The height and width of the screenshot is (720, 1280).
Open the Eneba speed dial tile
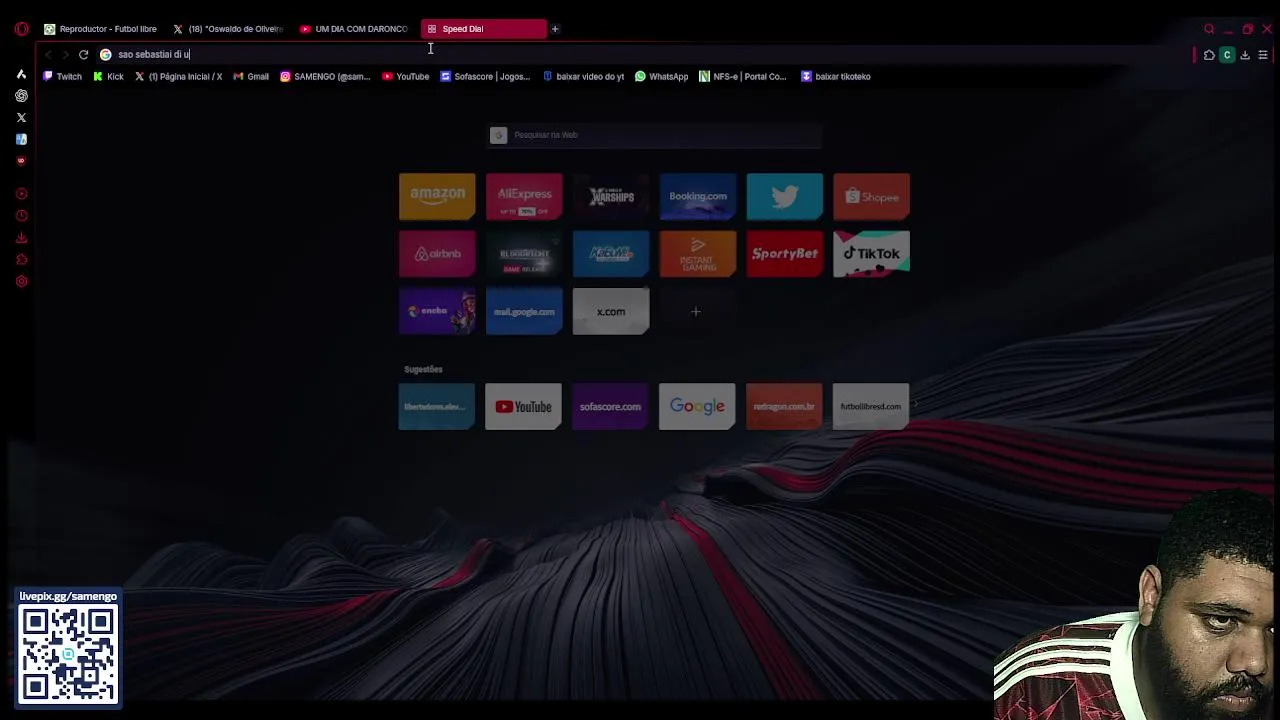click(x=437, y=312)
